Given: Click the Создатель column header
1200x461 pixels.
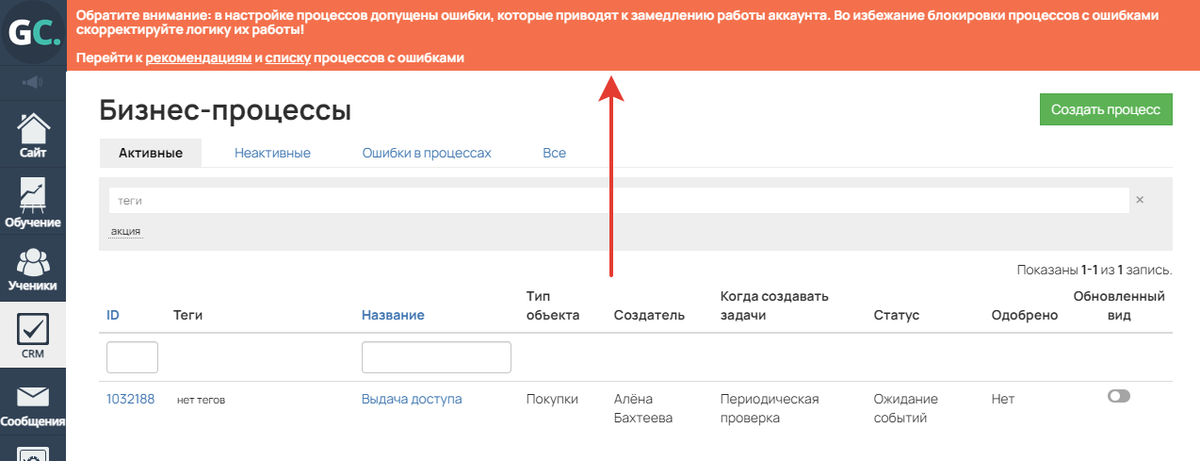Looking at the screenshot, I should pyautogui.click(x=649, y=315).
